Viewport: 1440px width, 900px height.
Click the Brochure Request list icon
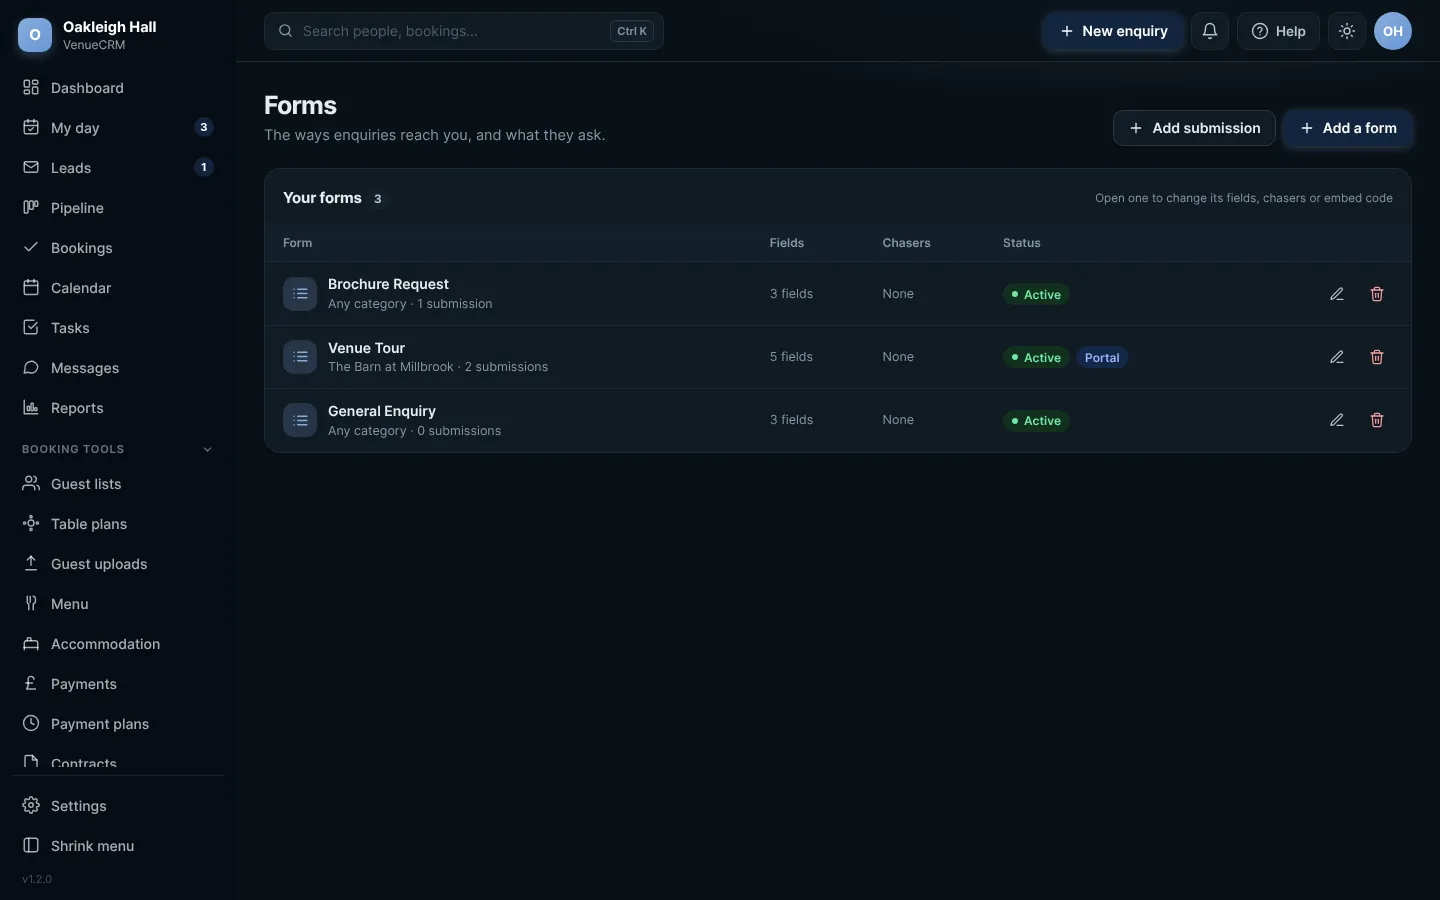pyautogui.click(x=300, y=294)
